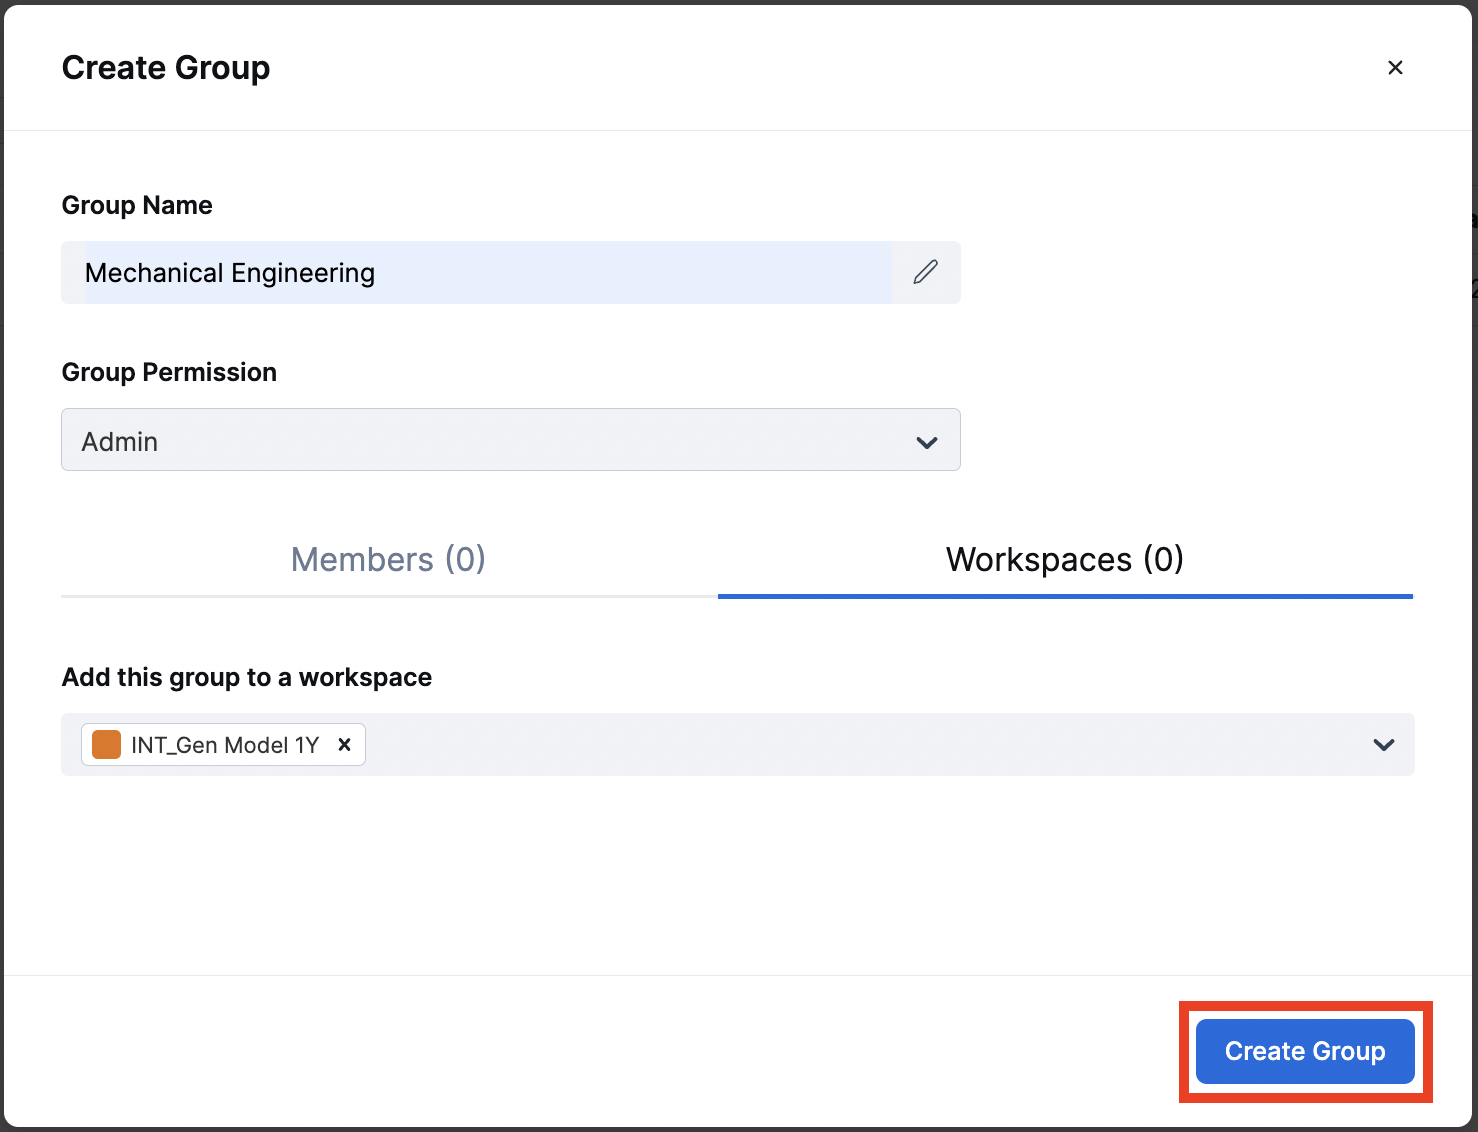The height and width of the screenshot is (1132, 1478).
Task: Click blank header area beside dialog title
Action: (800, 68)
